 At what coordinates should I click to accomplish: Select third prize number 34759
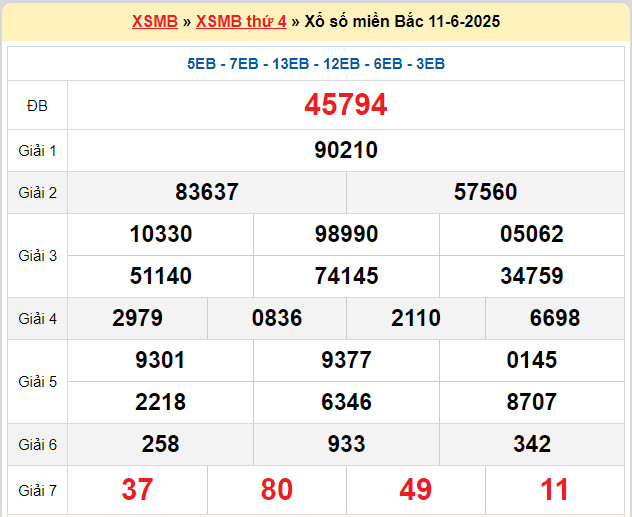[x=532, y=276]
